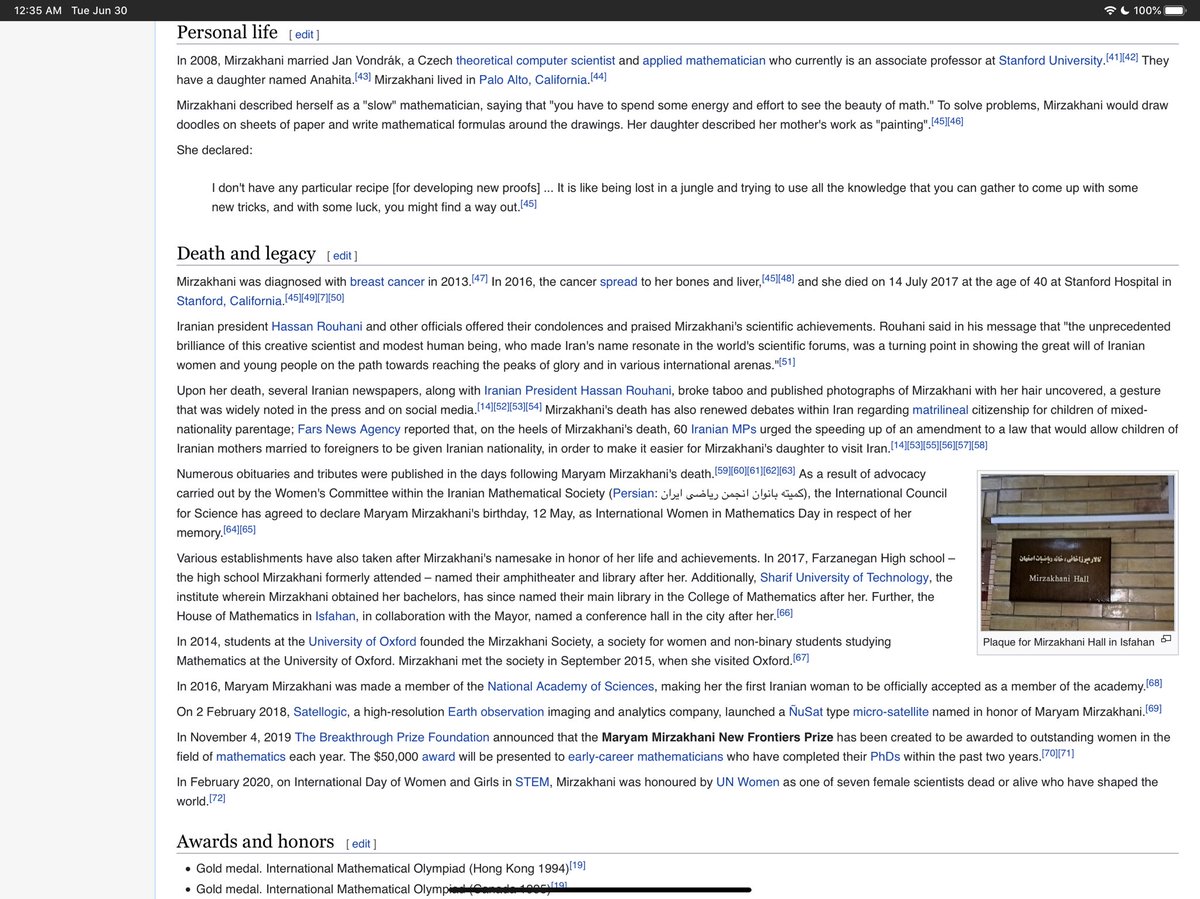Open Iranian President Hassan Rouhani link

[577, 391]
